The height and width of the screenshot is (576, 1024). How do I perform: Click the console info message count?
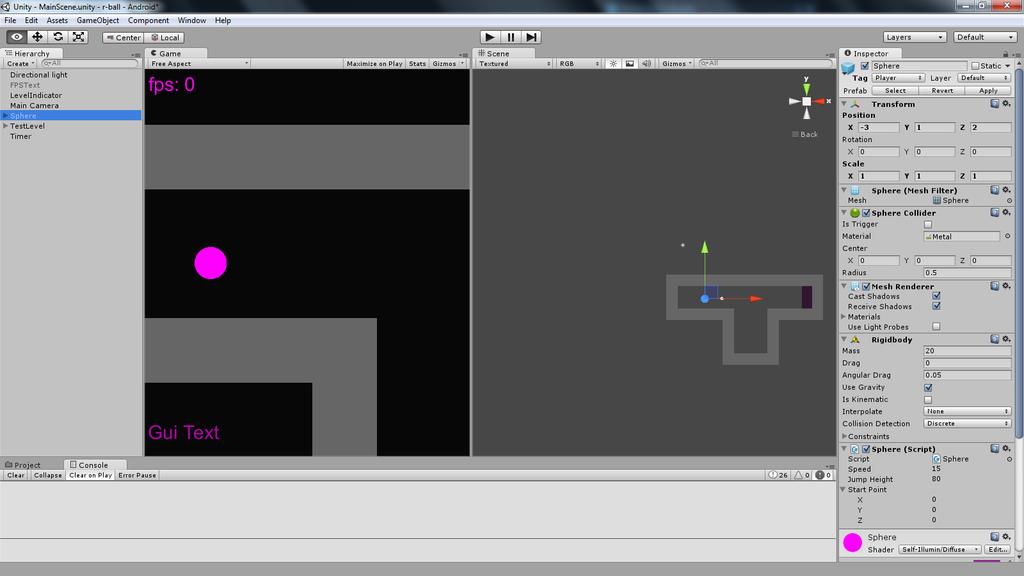click(x=778, y=475)
